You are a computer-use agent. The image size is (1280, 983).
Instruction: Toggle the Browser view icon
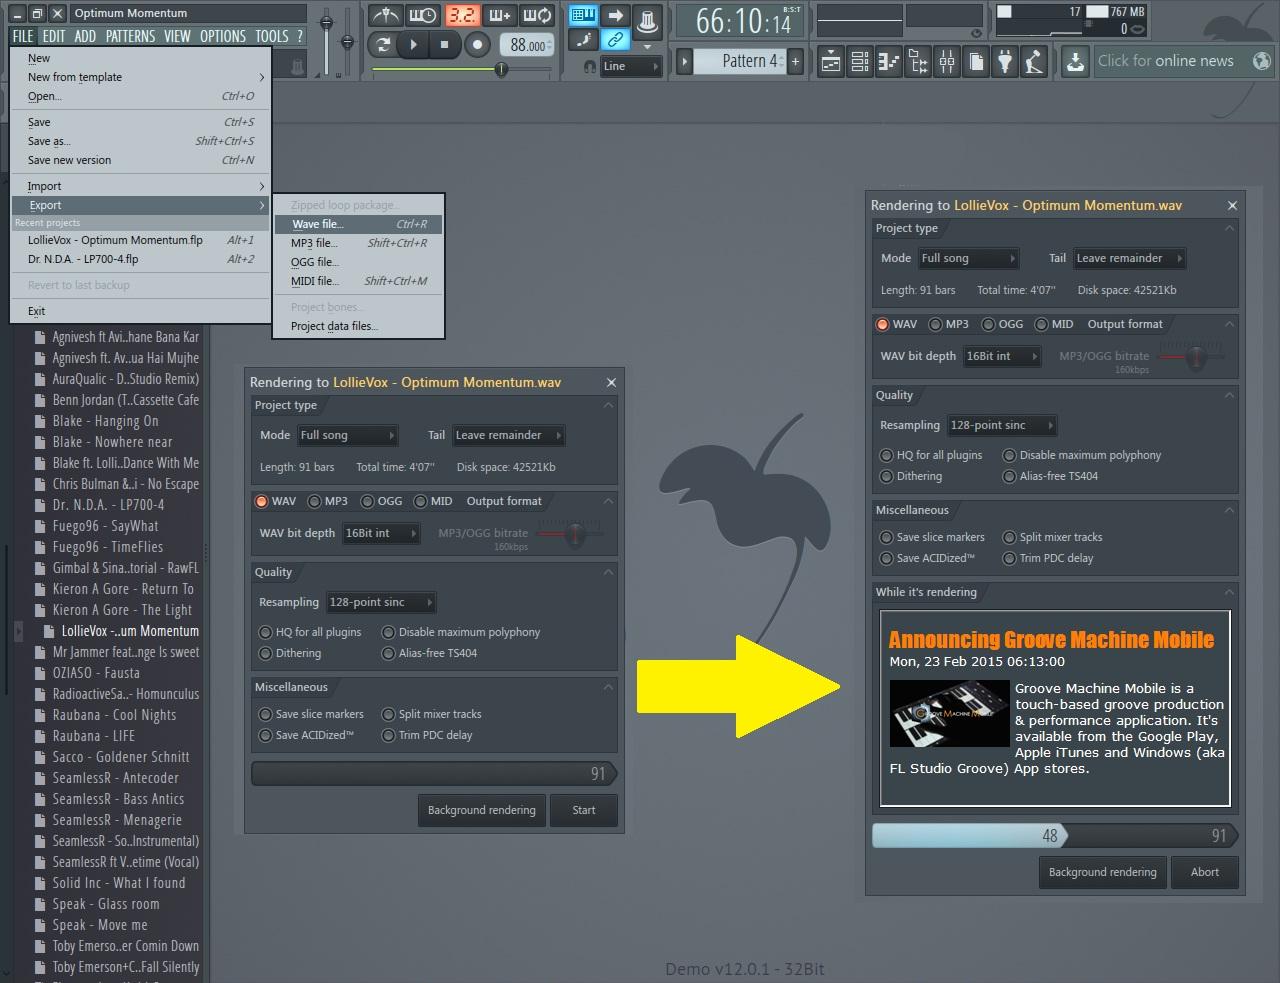(918, 62)
